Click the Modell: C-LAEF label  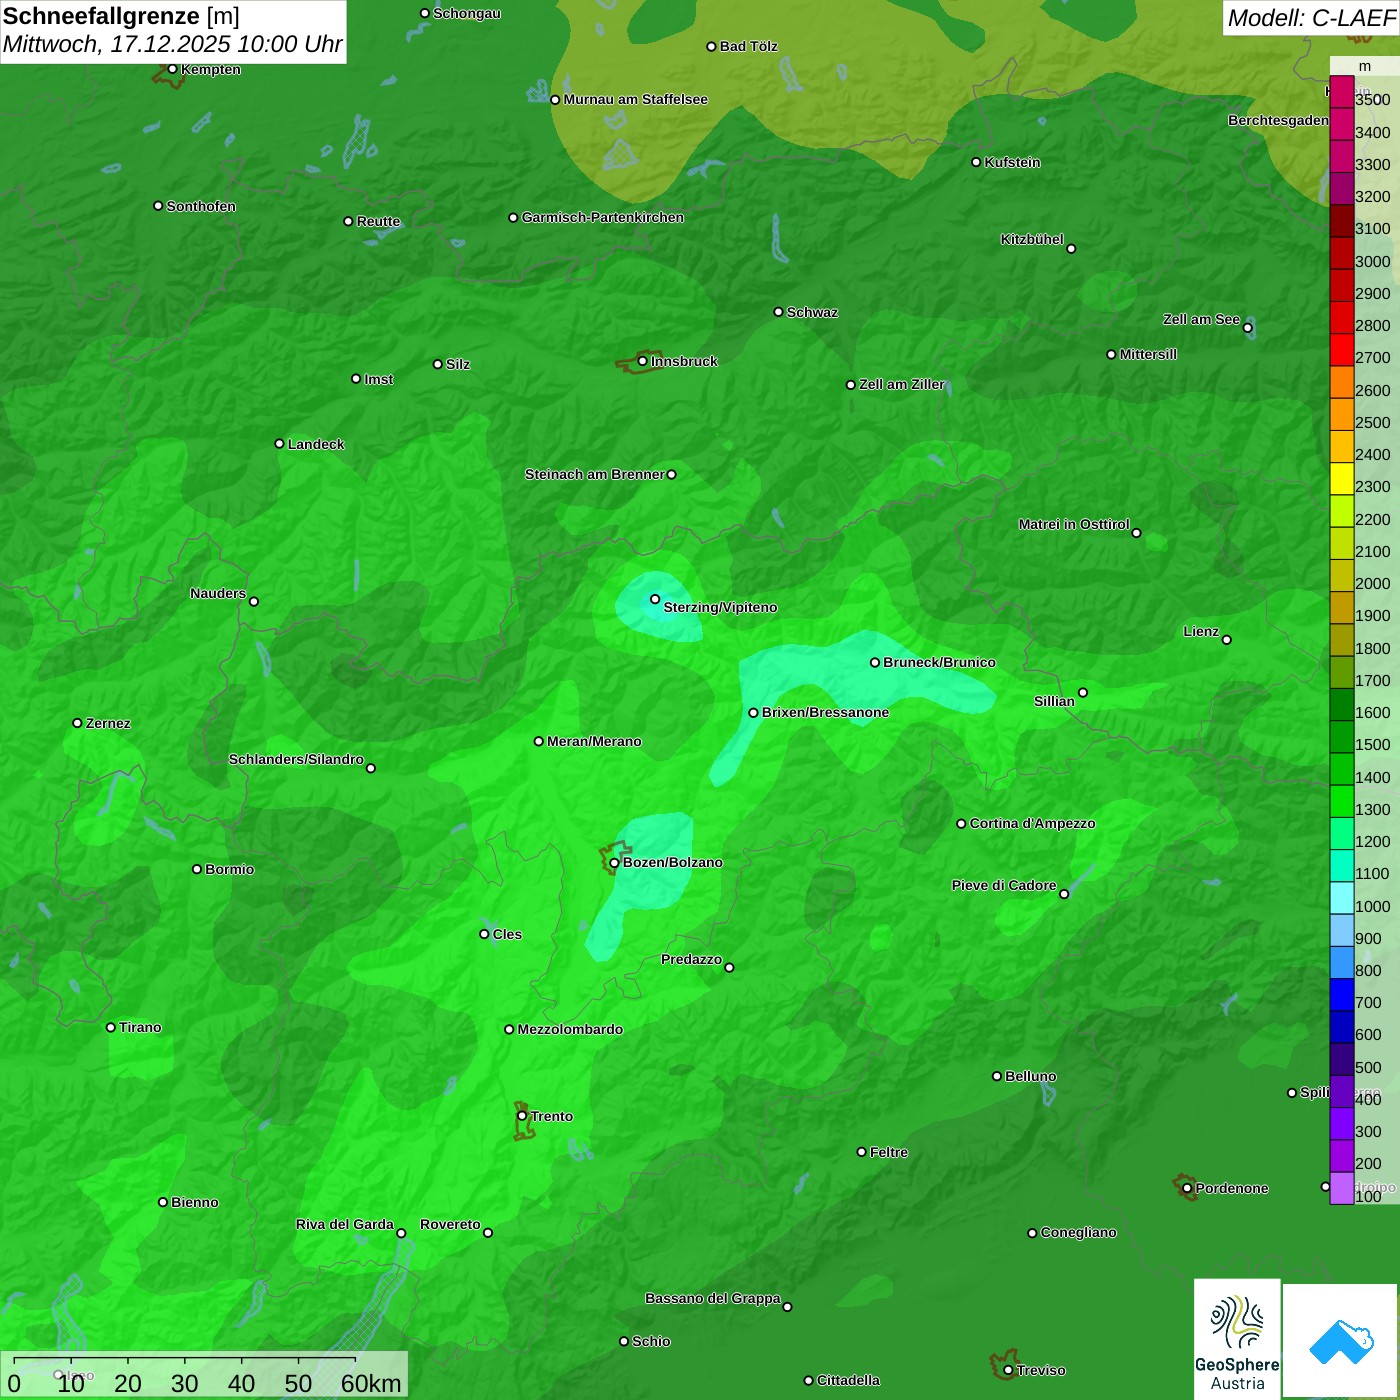[1311, 18]
